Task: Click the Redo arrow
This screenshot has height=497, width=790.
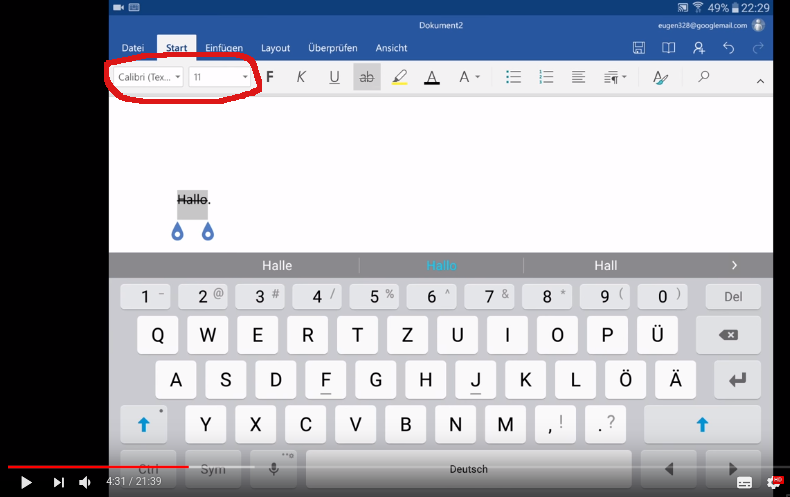Action: (758, 47)
